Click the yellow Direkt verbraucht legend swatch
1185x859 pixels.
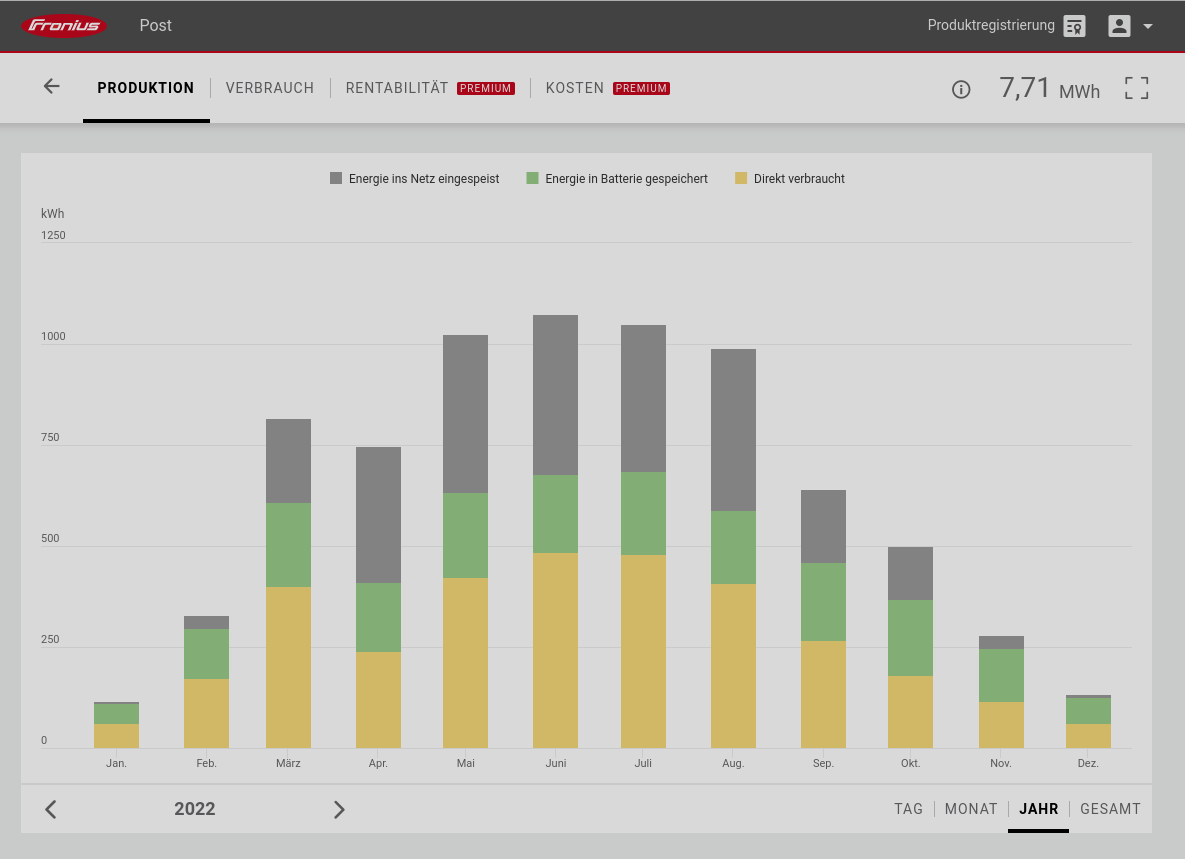pos(741,179)
